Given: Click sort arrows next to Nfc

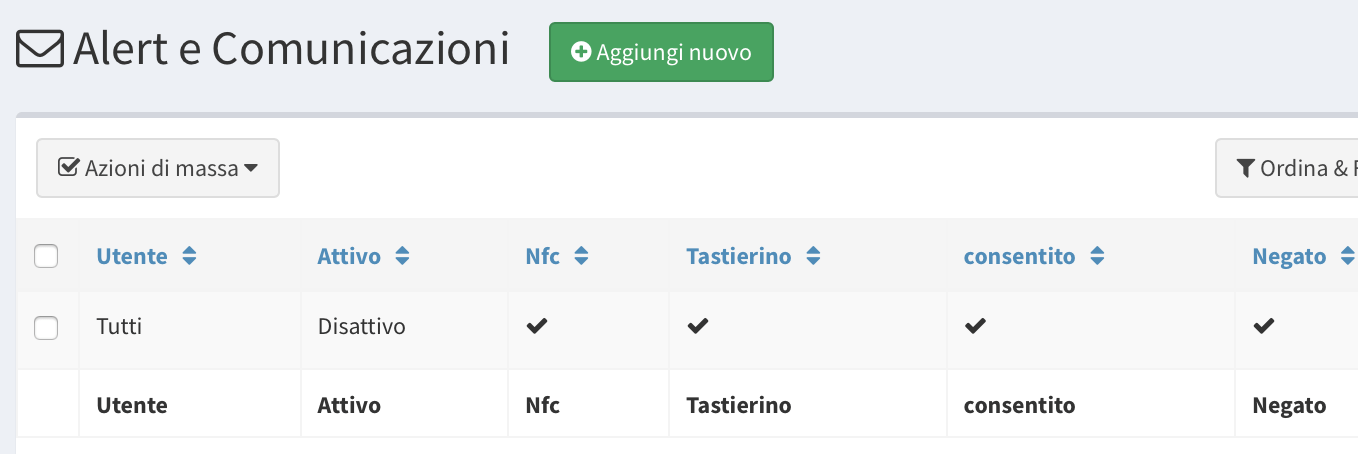Looking at the screenshot, I should point(581,257).
